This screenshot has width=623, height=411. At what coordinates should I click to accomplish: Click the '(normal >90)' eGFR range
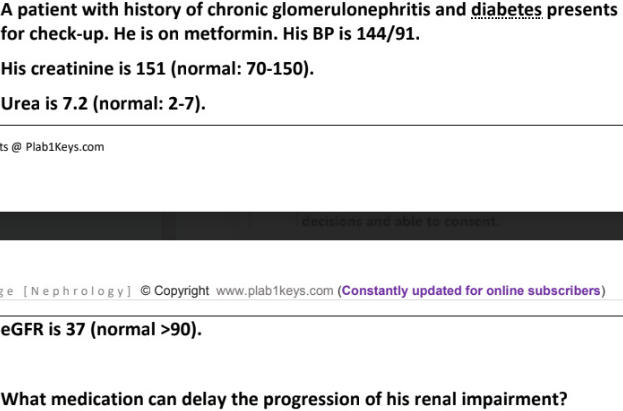point(146,330)
